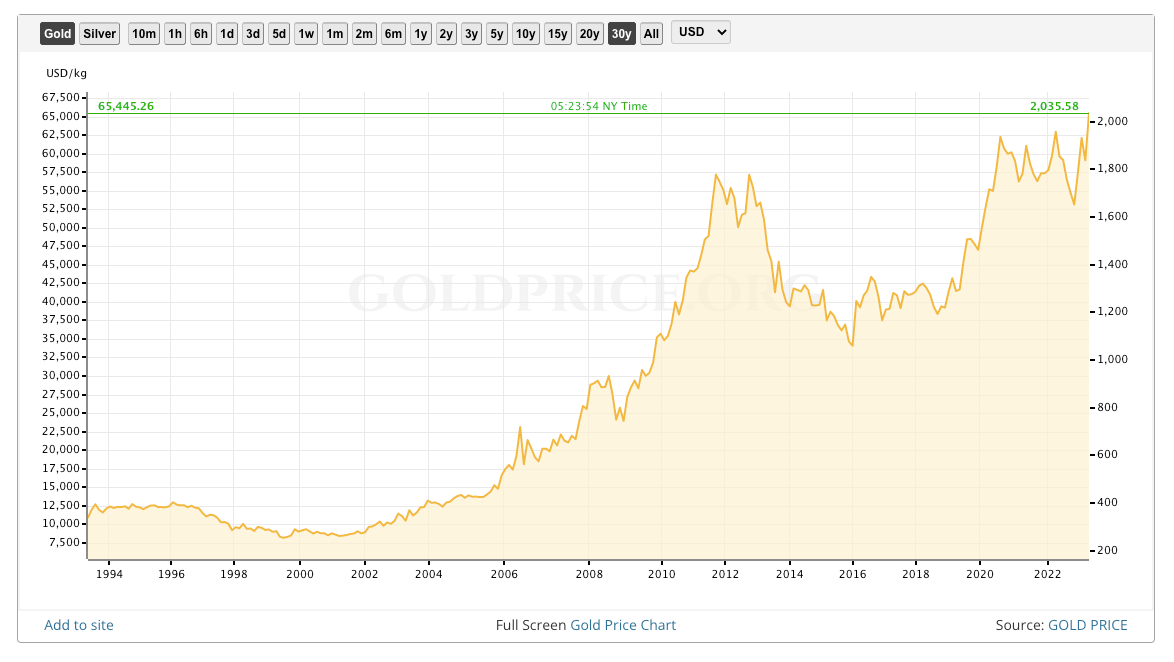Pick the 1m time range
Viewport: 1174px width, 662px height.
coord(334,34)
